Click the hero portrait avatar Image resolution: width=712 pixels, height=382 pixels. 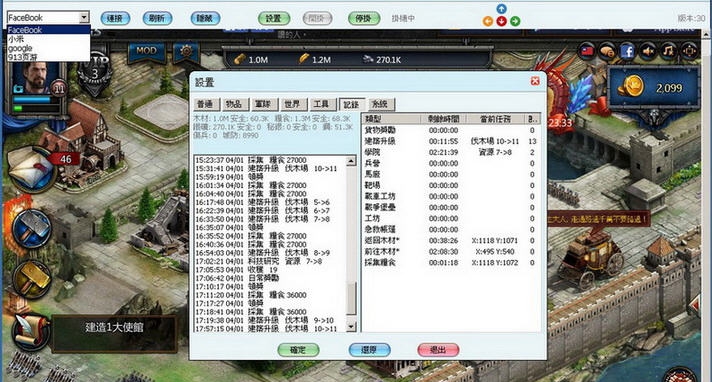click(35, 78)
